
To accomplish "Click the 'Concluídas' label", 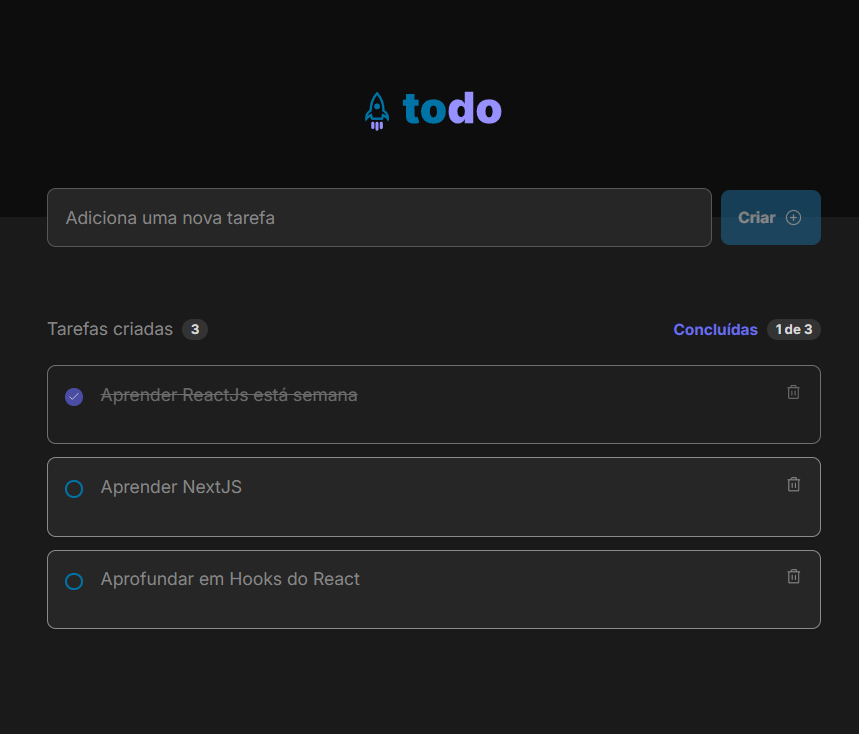I will [x=715, y=329].
